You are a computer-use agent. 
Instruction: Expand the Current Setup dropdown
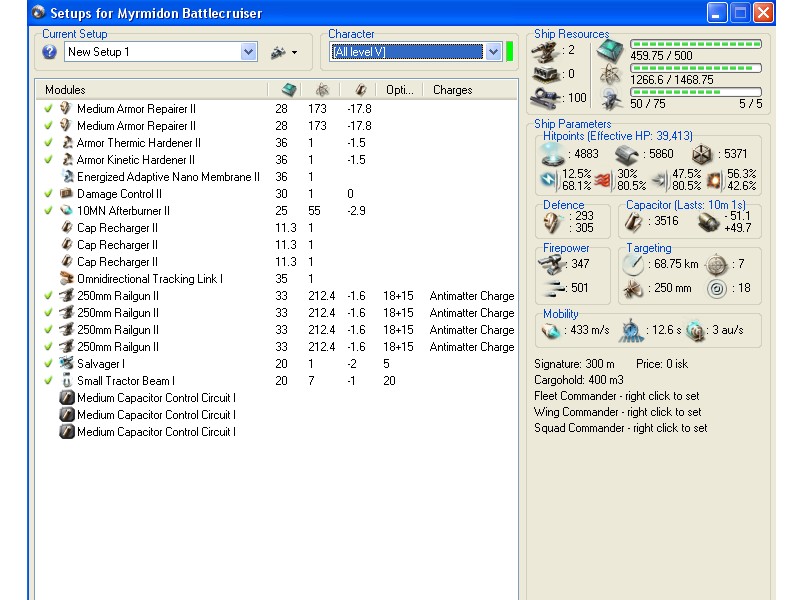(x=249, y=52)
